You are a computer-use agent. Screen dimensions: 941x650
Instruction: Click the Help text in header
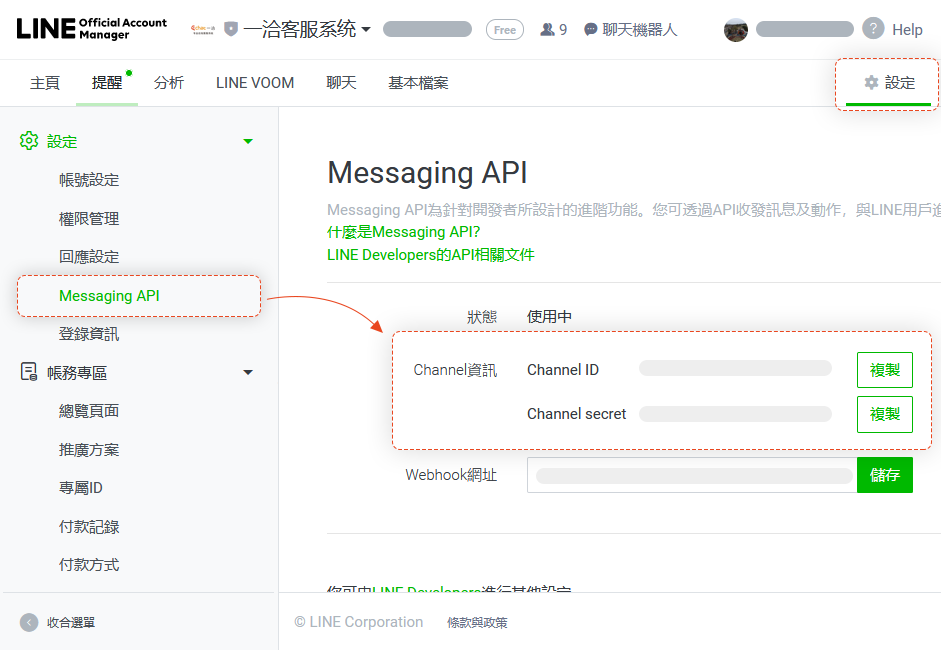click(x=907, y=29)
